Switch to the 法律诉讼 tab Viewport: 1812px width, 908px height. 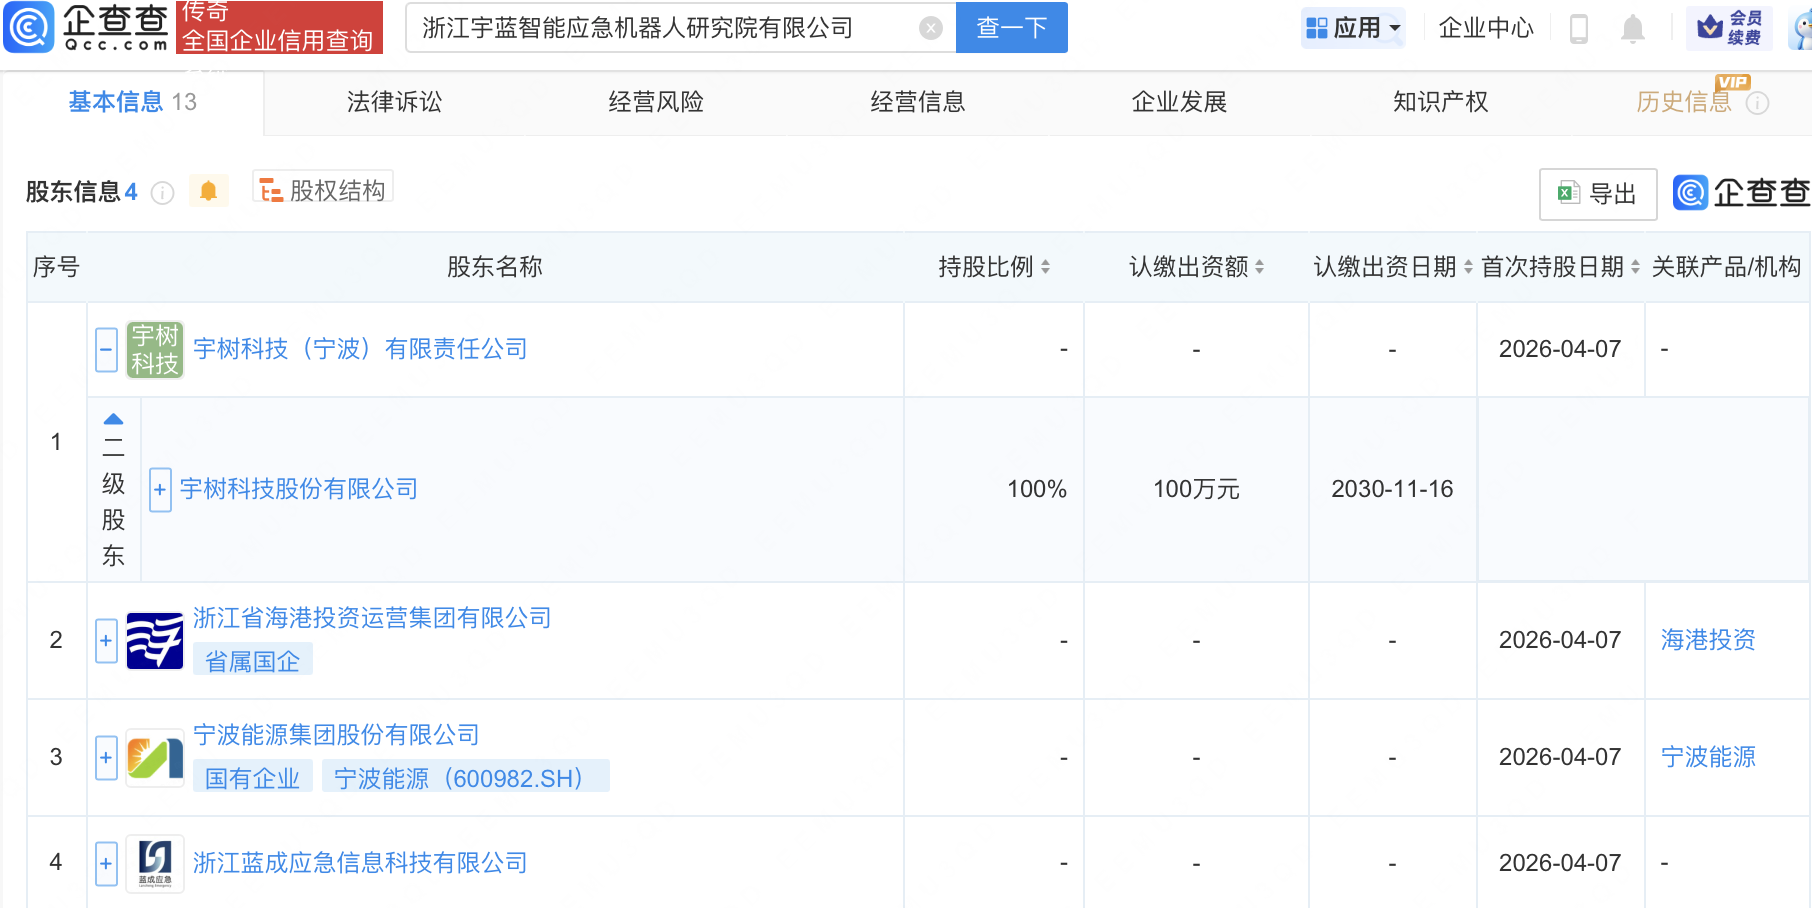[394, 102]
